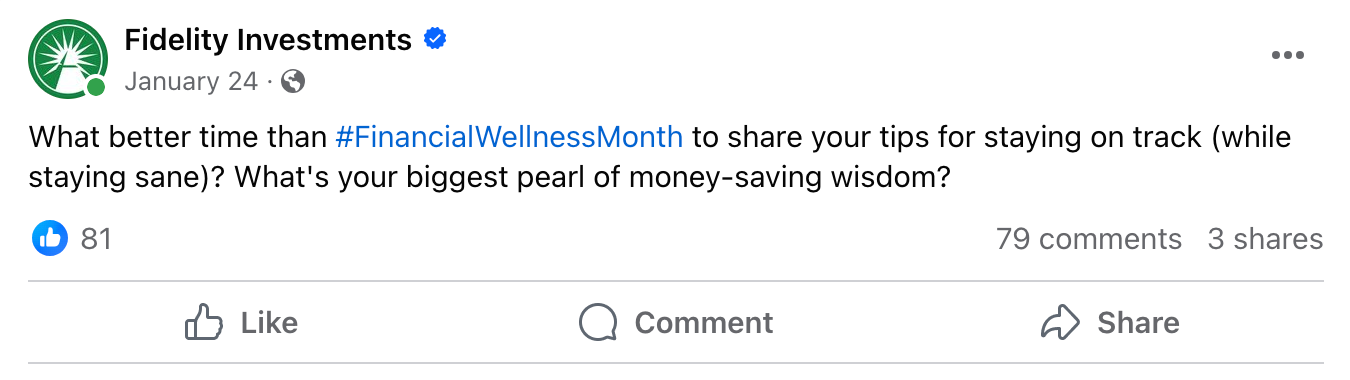This screenshot has height=380, width=1350.
Task: Click the globe public audience icon
Action: click(293, 81)
